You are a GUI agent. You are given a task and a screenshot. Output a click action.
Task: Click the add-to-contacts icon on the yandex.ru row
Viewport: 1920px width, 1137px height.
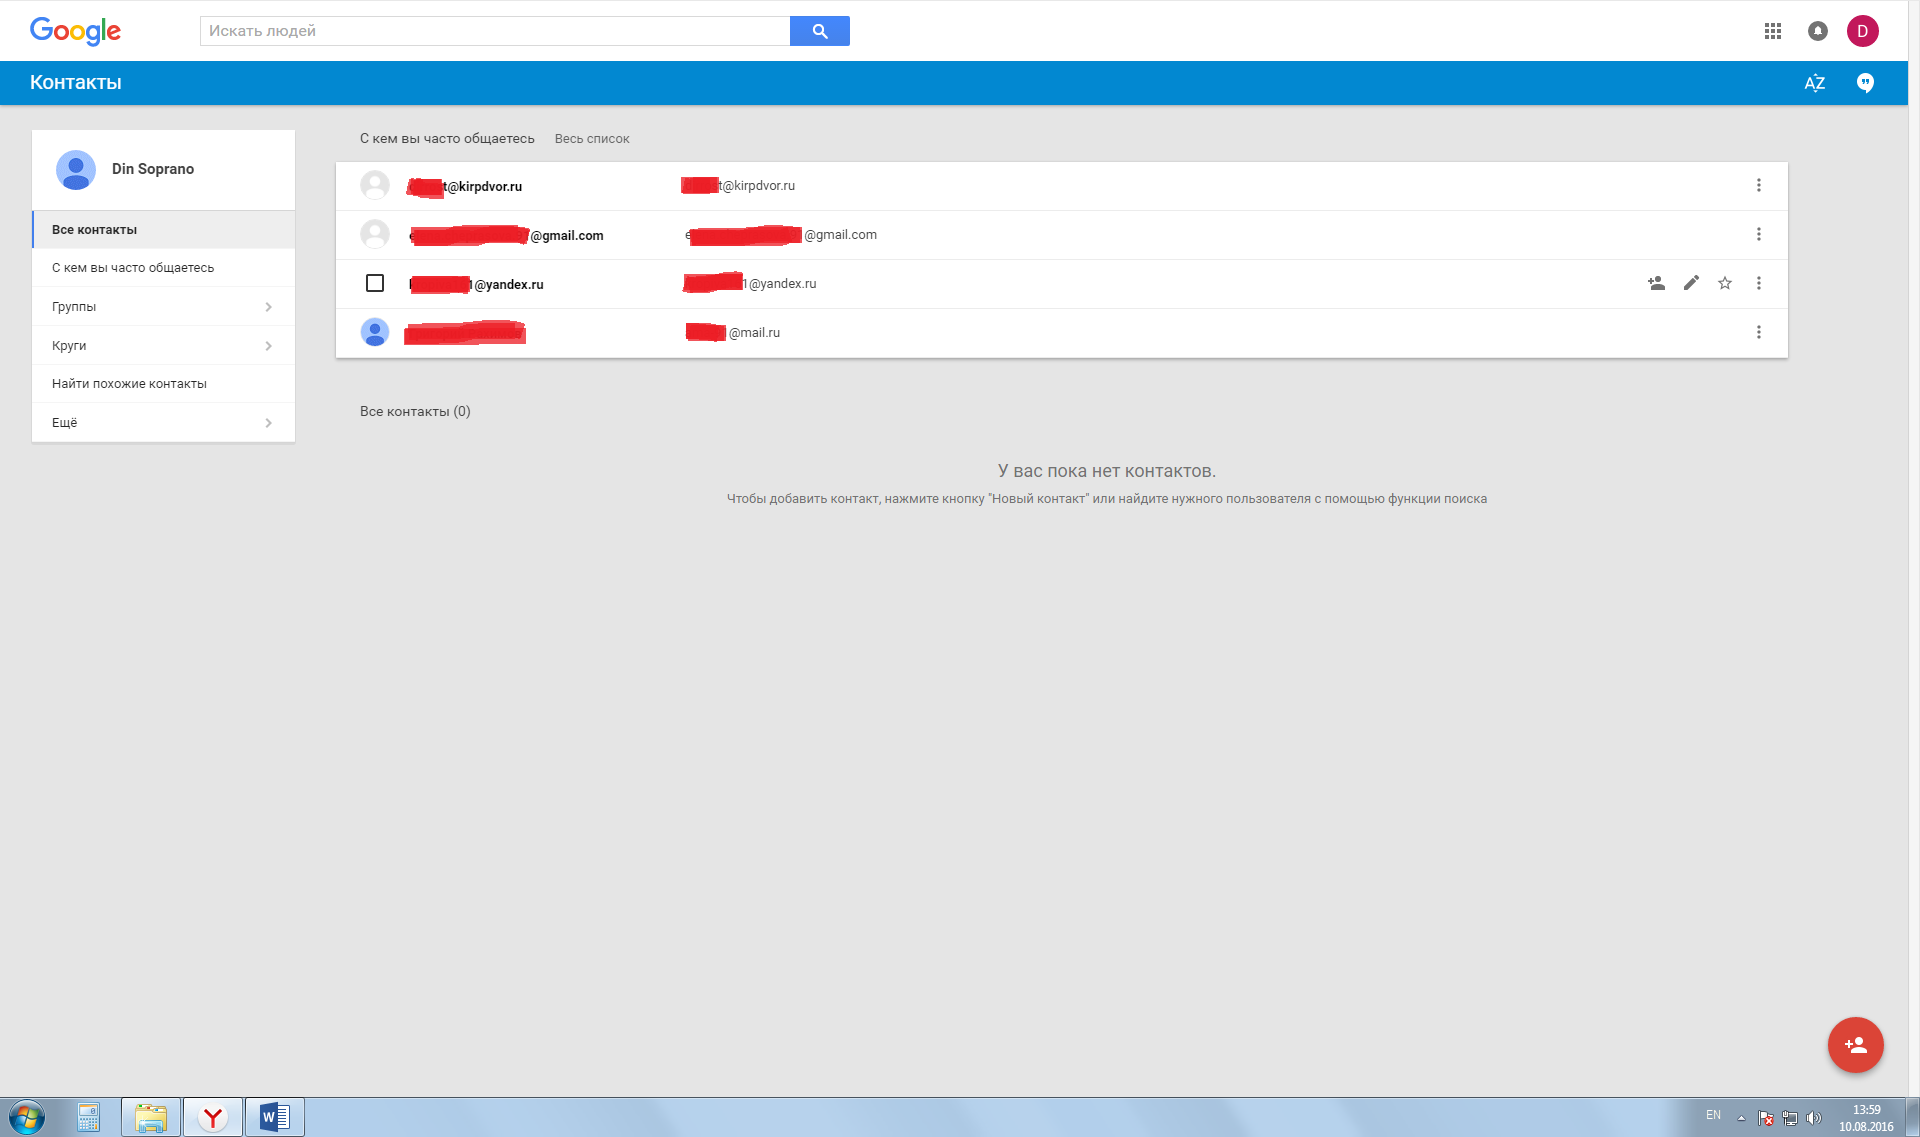pos(1656,283)
